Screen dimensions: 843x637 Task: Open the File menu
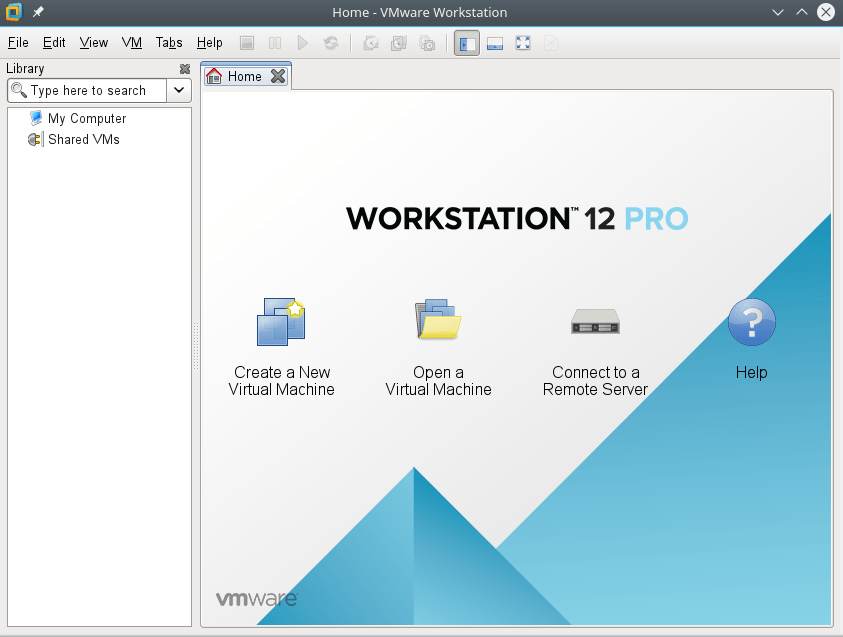tap(18, 42)
